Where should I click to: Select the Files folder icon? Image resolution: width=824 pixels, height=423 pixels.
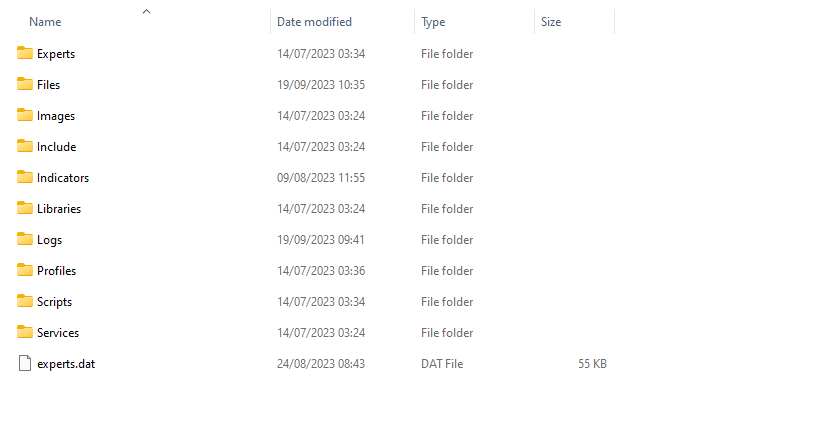click(25, 85)
